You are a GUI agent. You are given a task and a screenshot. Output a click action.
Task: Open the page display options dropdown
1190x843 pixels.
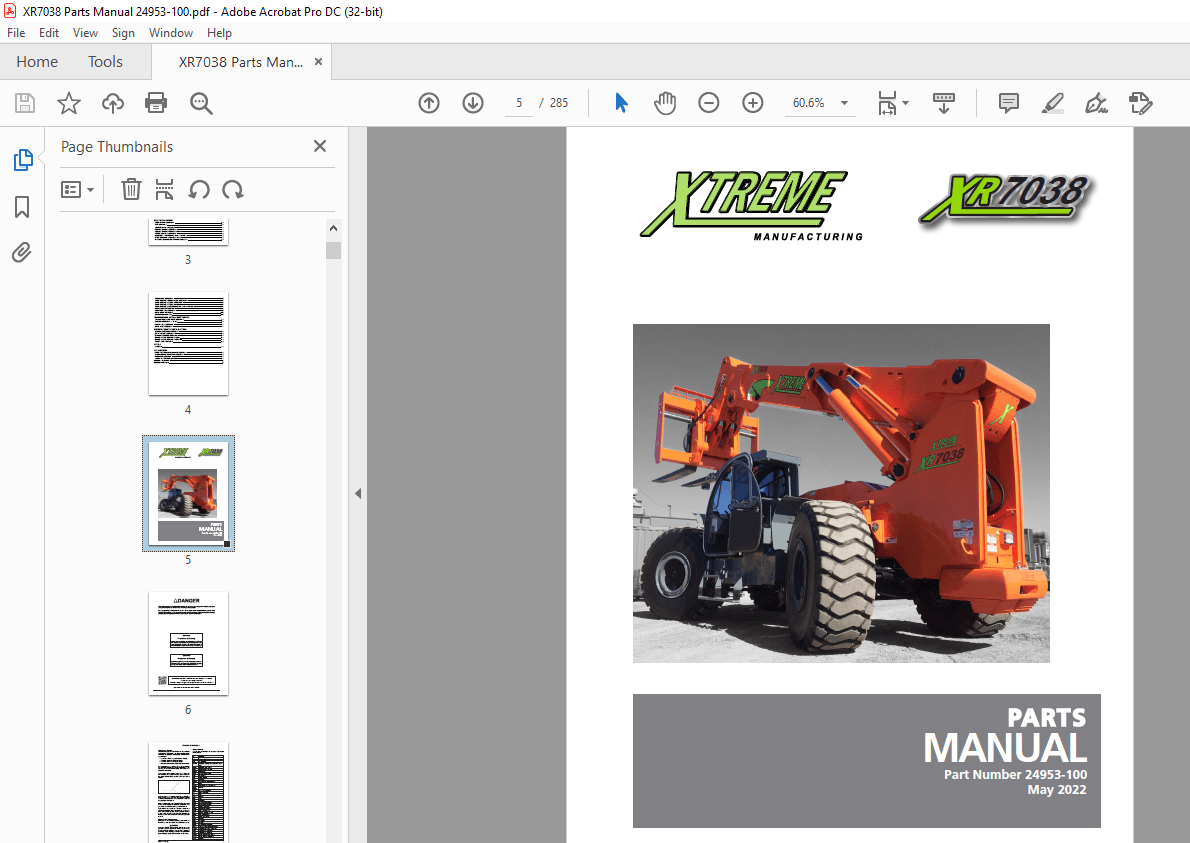[893, 103]
